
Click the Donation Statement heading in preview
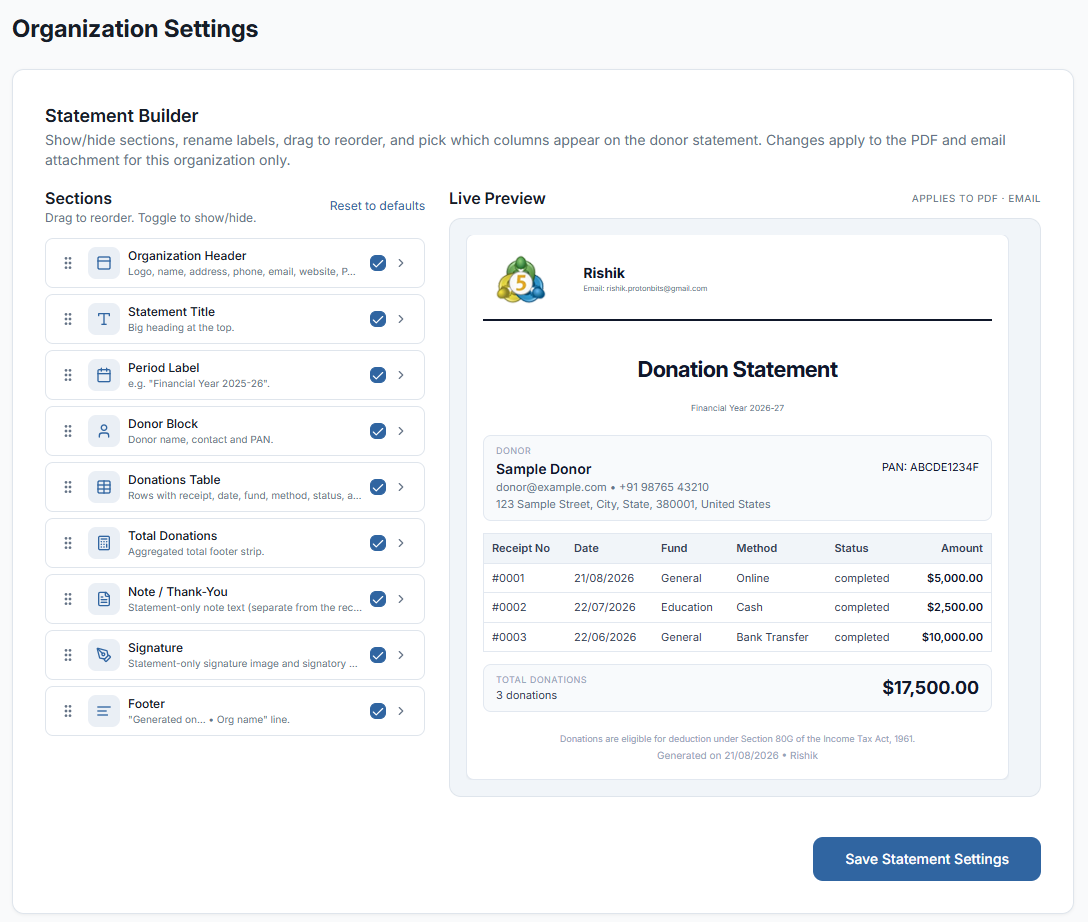pyautogui.click(x=737, y=370)
